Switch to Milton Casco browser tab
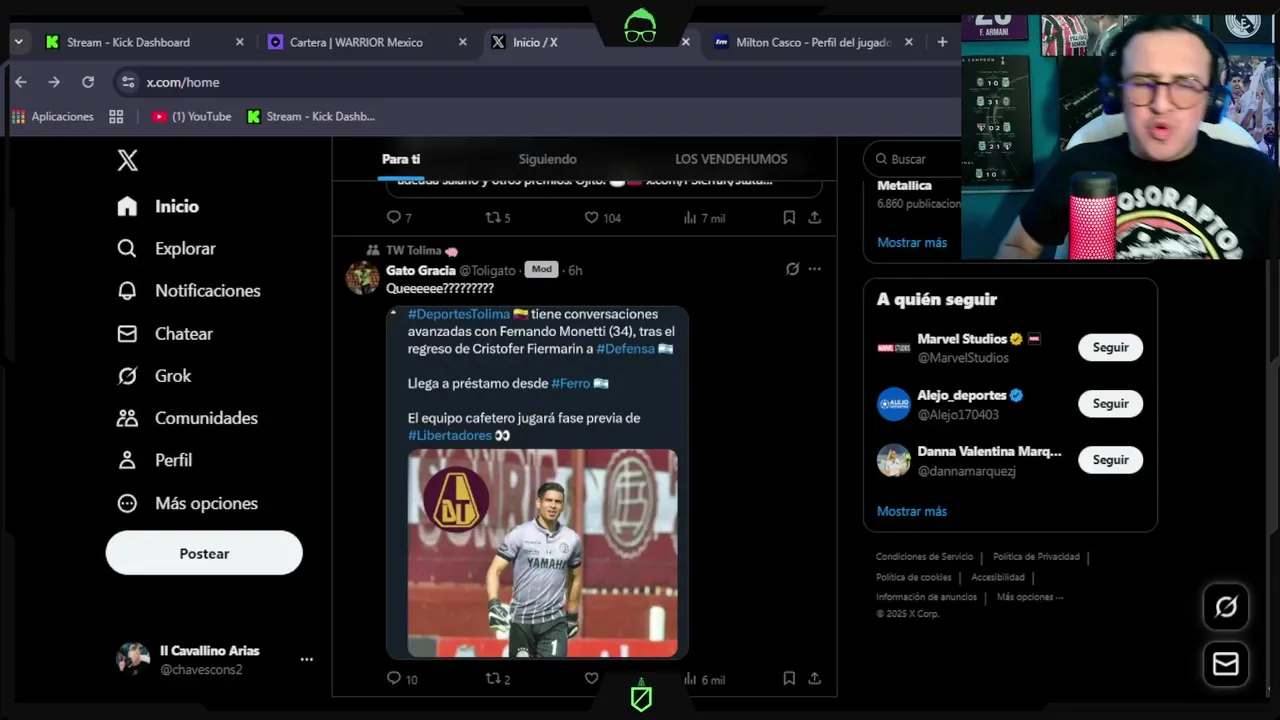The height and width of the screenshot is (720, 1280). pyautogui.click(x=814, y=42)
